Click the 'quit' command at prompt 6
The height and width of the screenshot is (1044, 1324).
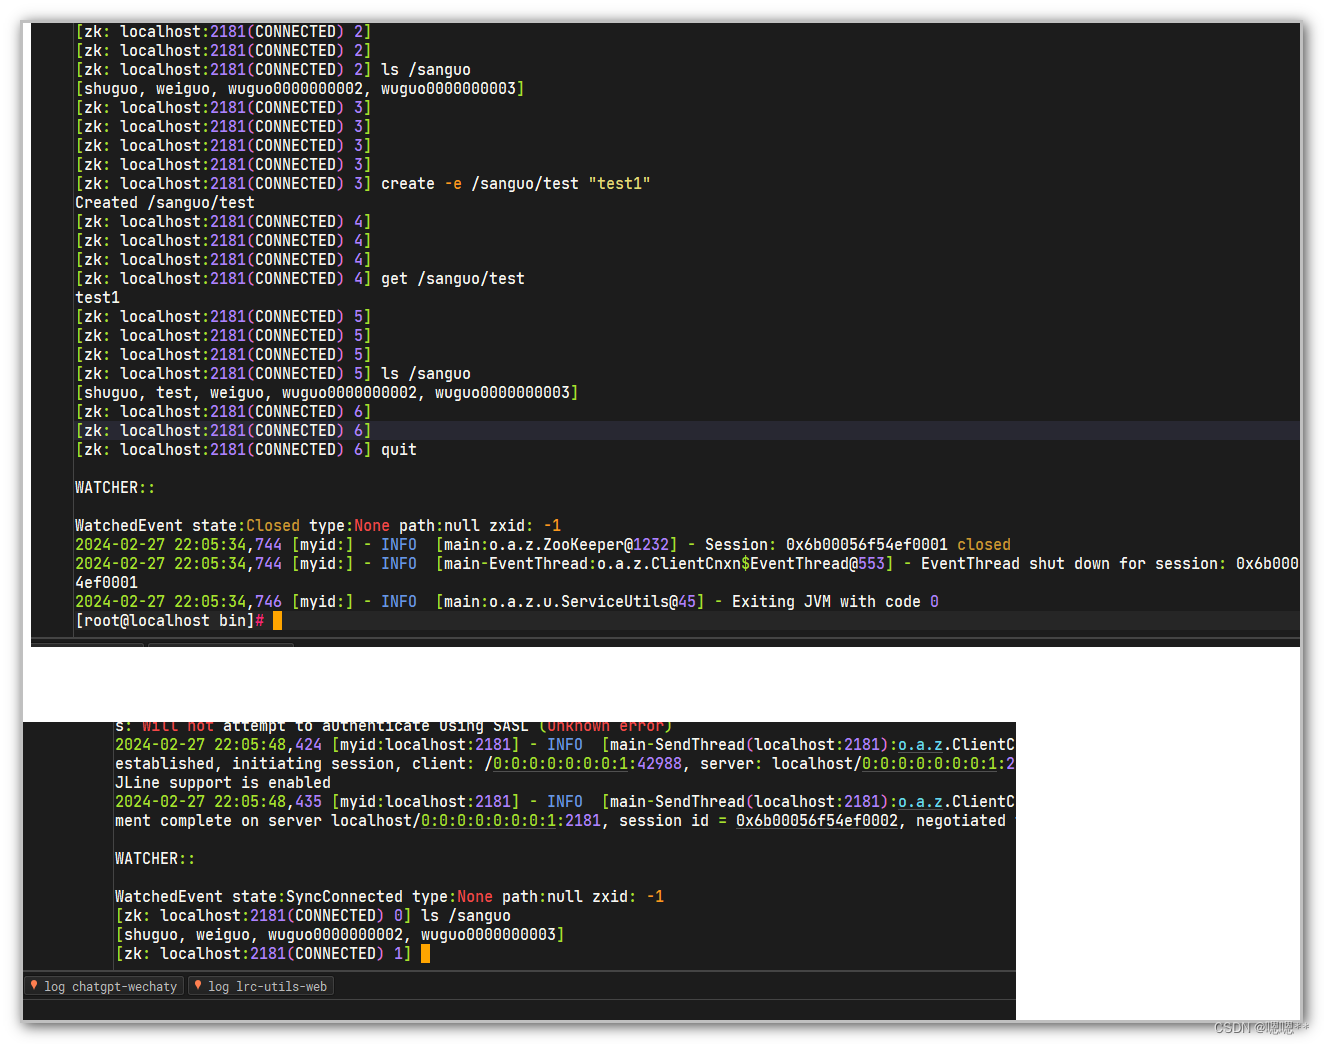[x=398, y=450]
